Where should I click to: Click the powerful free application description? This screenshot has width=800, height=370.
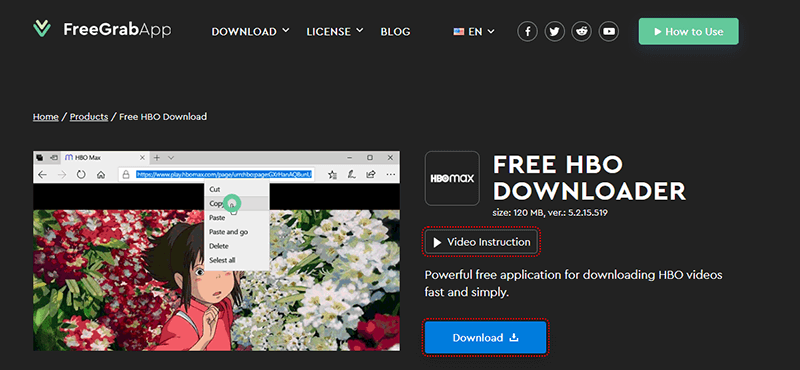click(573, 284)
